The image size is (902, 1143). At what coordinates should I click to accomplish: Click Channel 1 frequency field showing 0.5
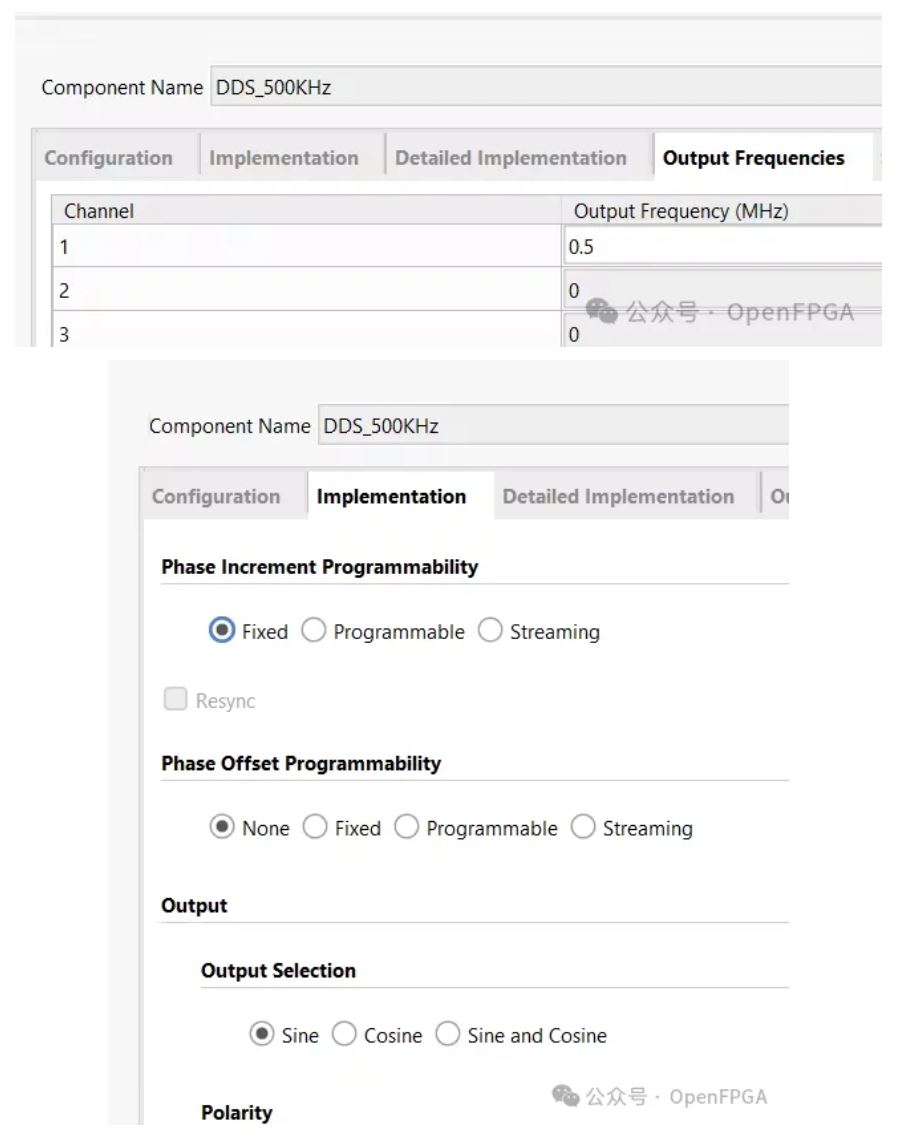720,247
